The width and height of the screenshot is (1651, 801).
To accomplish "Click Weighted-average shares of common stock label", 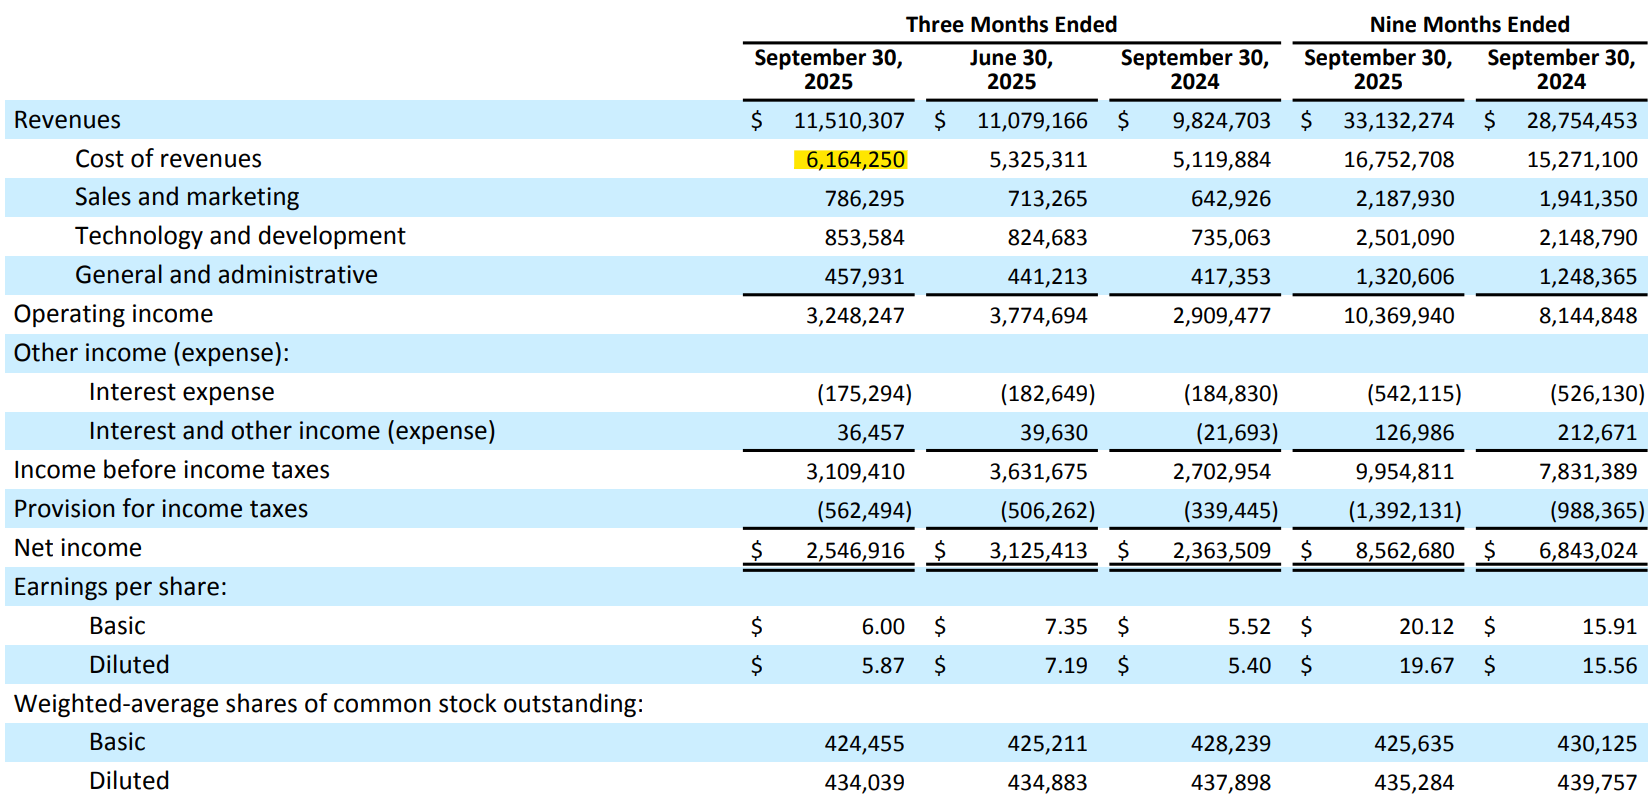I will click(x=328, y=704).
